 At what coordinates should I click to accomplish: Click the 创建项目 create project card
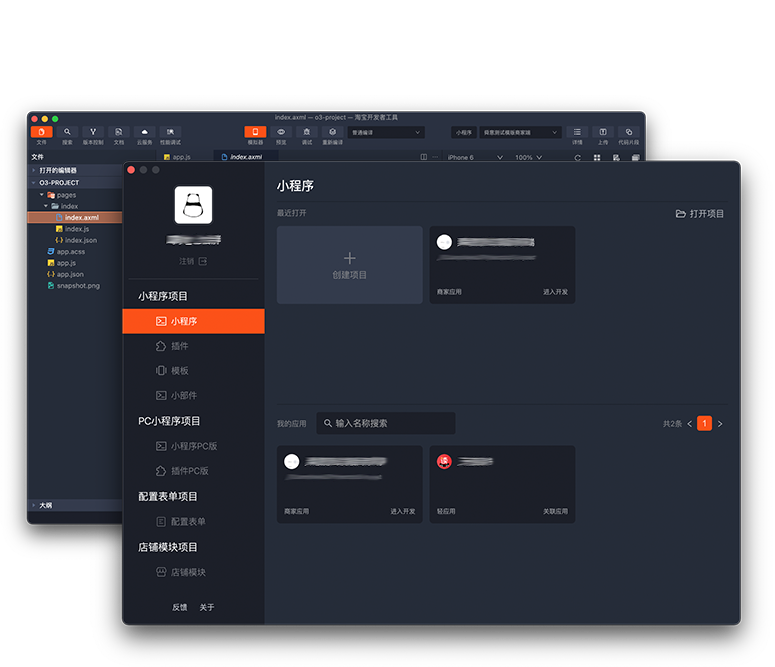point(349,265)
